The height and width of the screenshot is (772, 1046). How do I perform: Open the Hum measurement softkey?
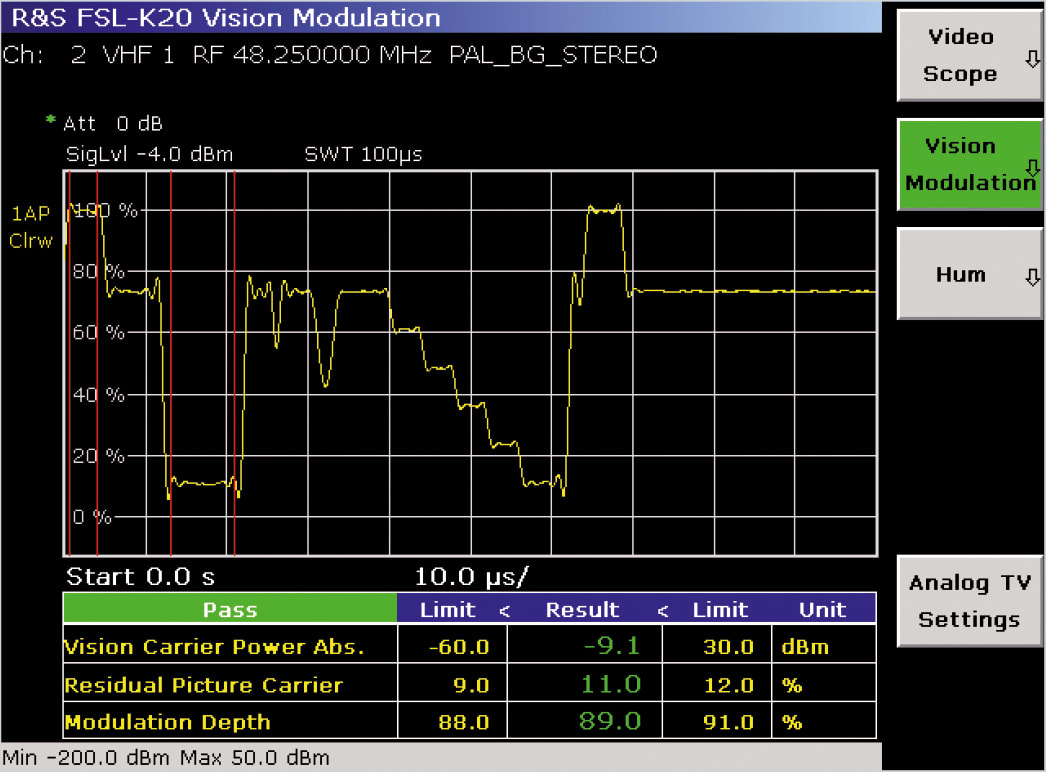(x=969, y=274)
